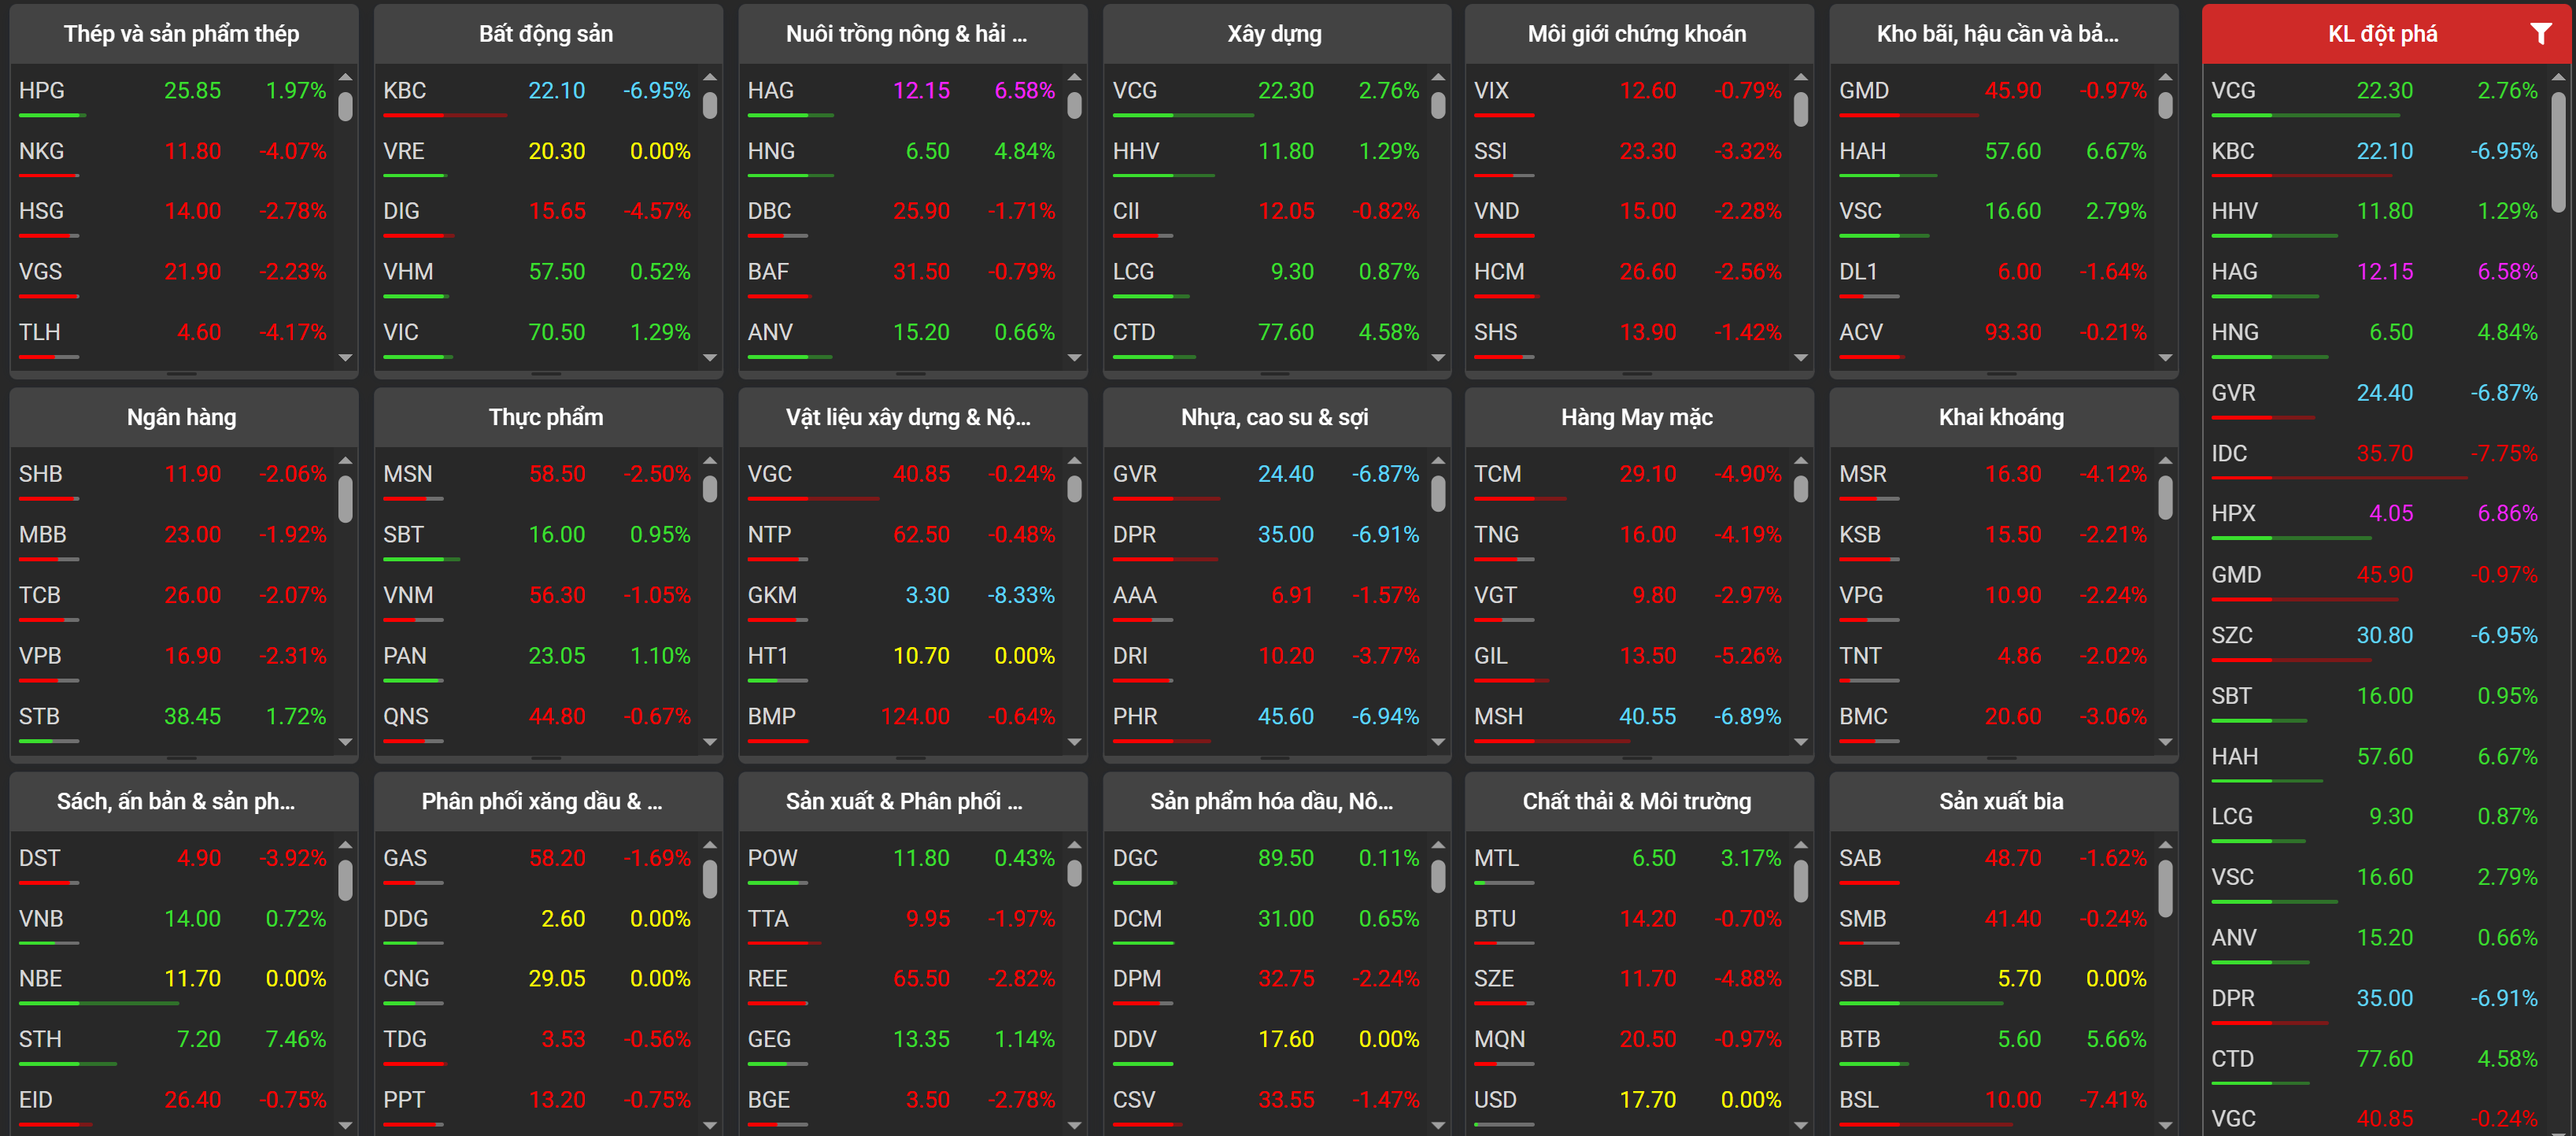Click CTD price 77.60 in Xây dựng panel

pos(1285,332)
